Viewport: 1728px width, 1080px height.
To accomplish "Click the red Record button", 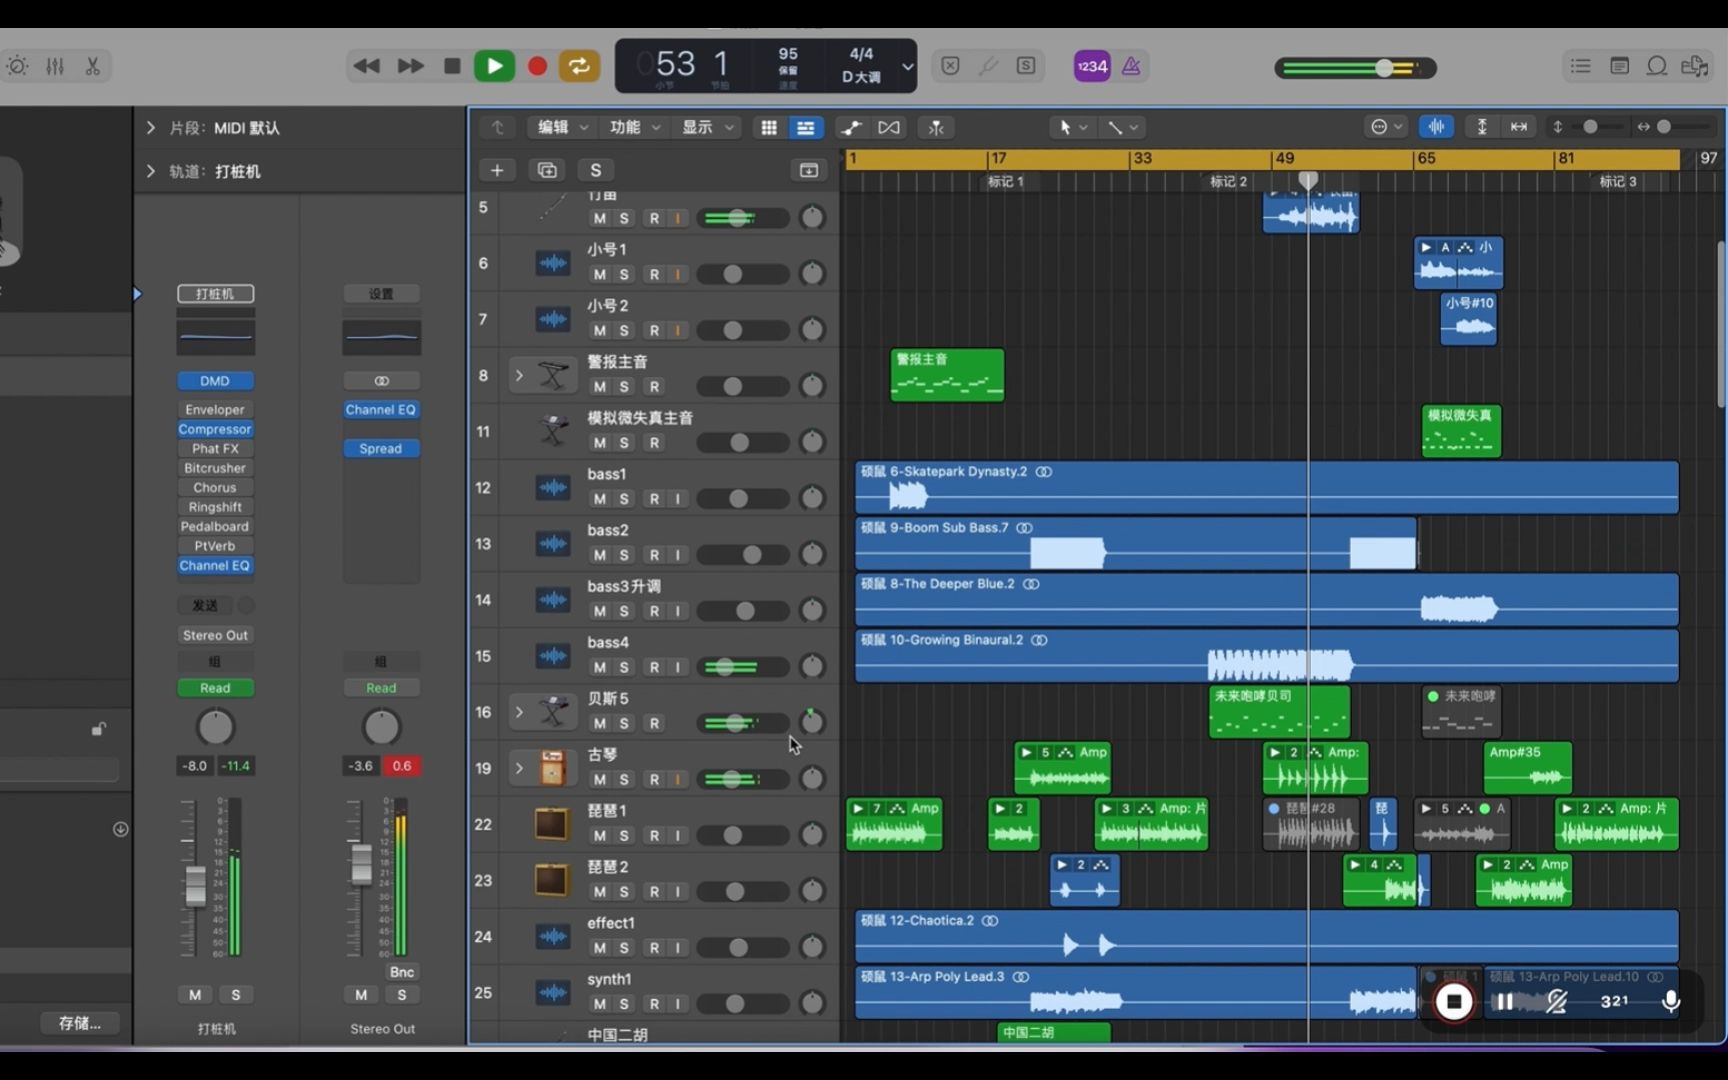I will pyautogui.click(x=537, y=66).
